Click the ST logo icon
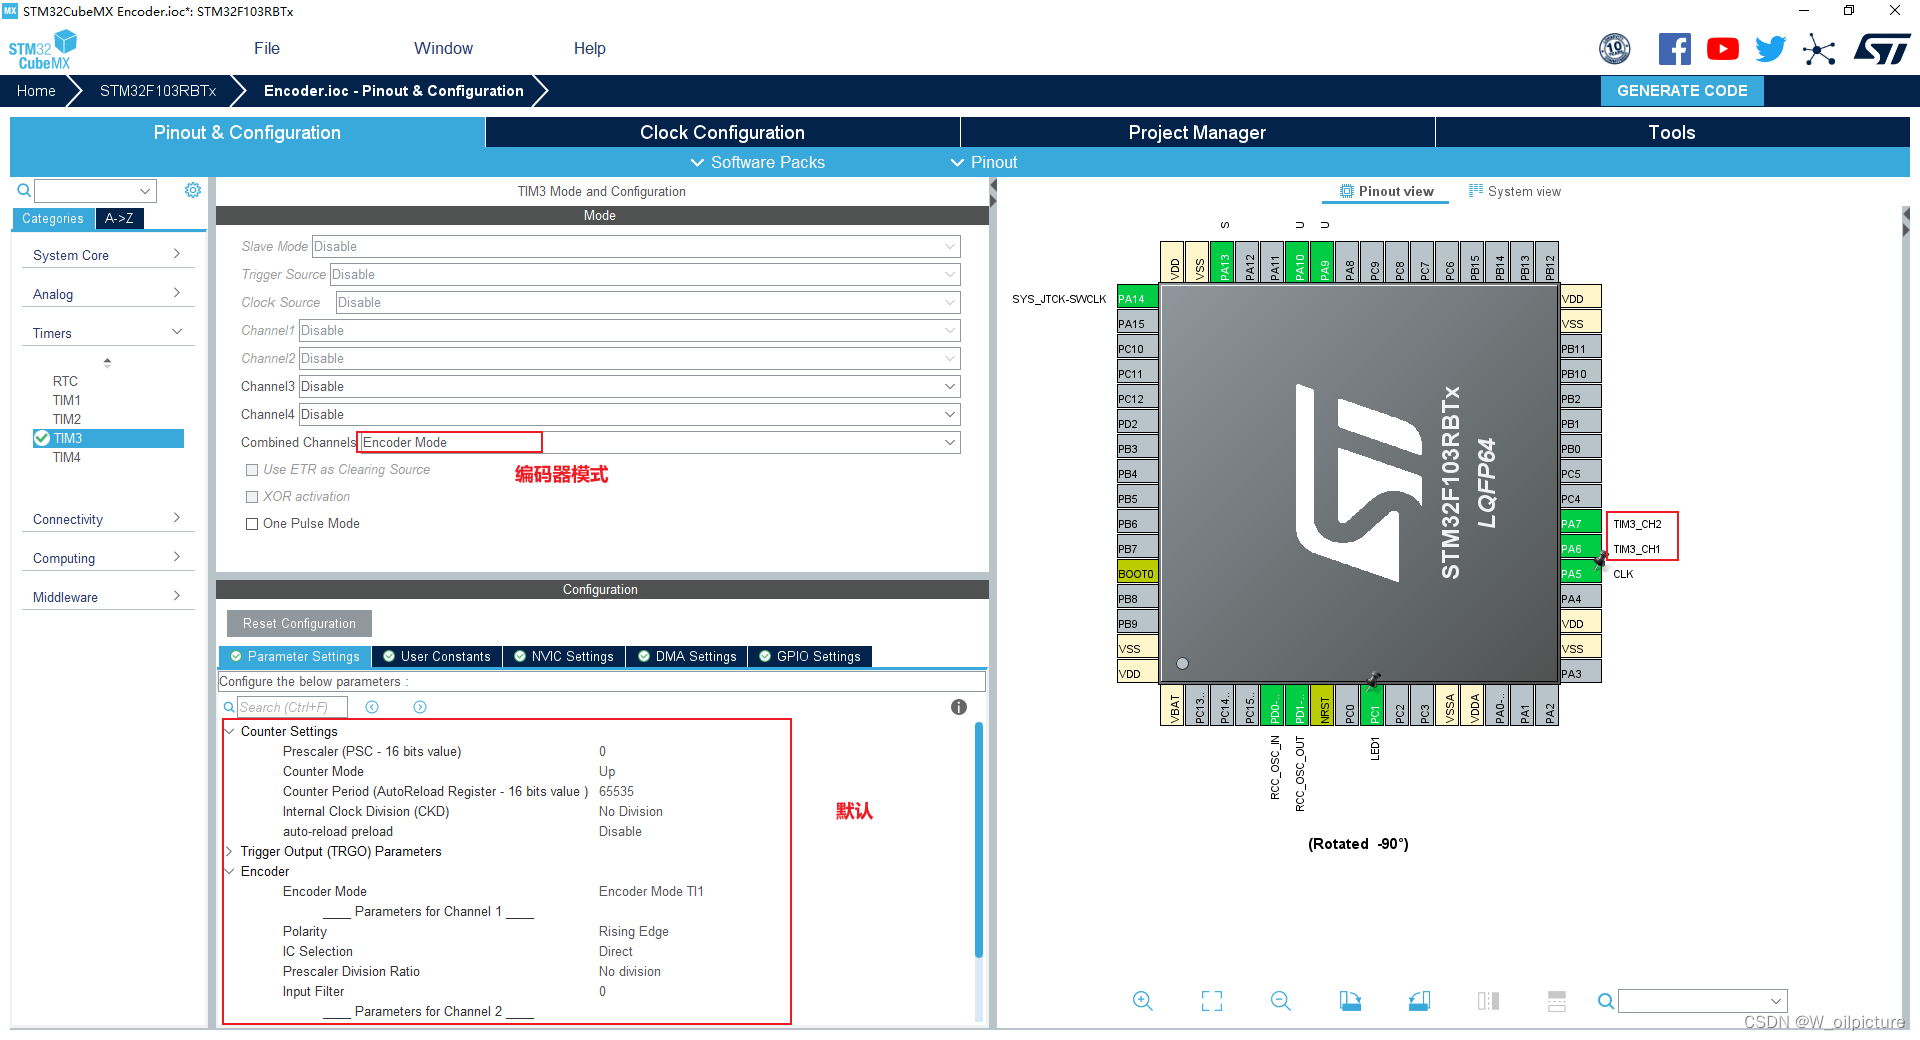 pos(1882,49)
